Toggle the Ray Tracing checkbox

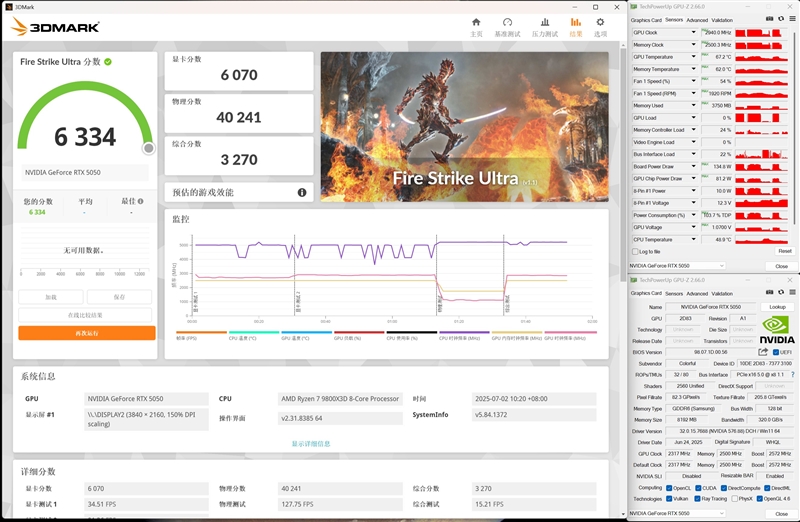coord(697,499)
